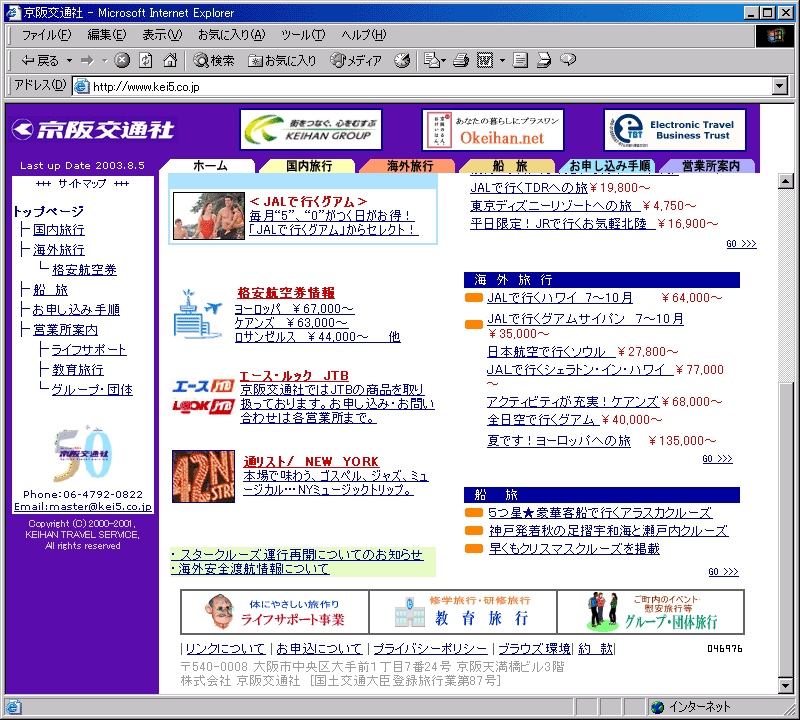This screenshot has height=720, width=800.
Task: Expand the Forward button history dropdown arrow
Action: pos(105,61)
